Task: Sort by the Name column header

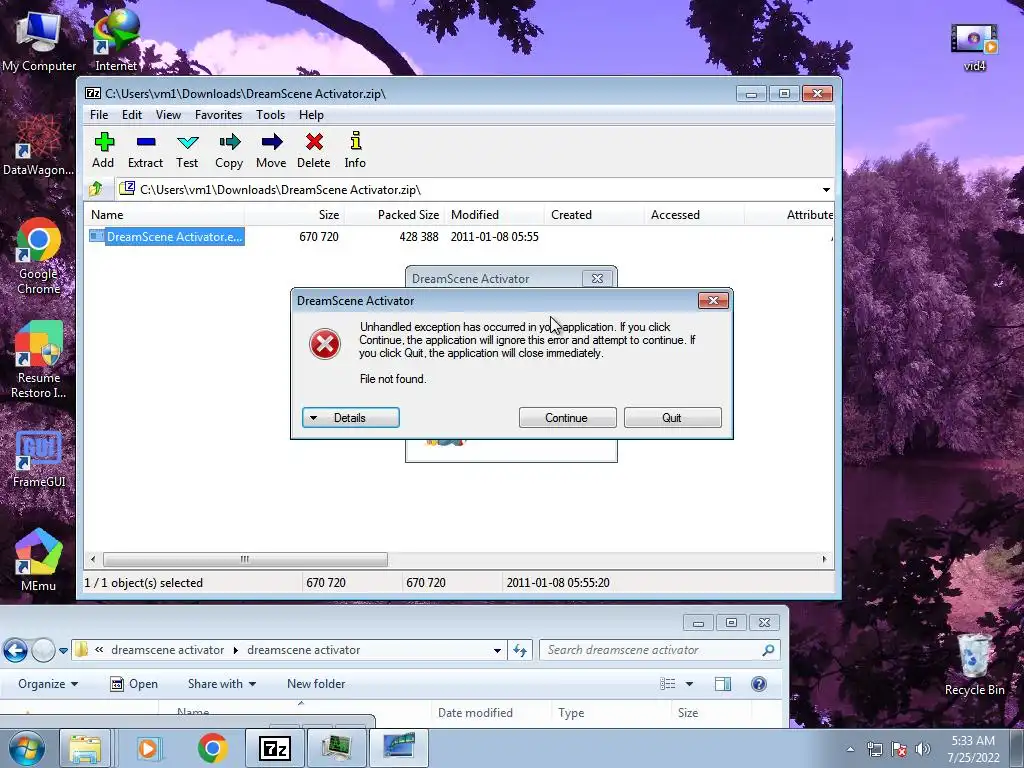Action: pyautogui.click(x=165, y=215)
